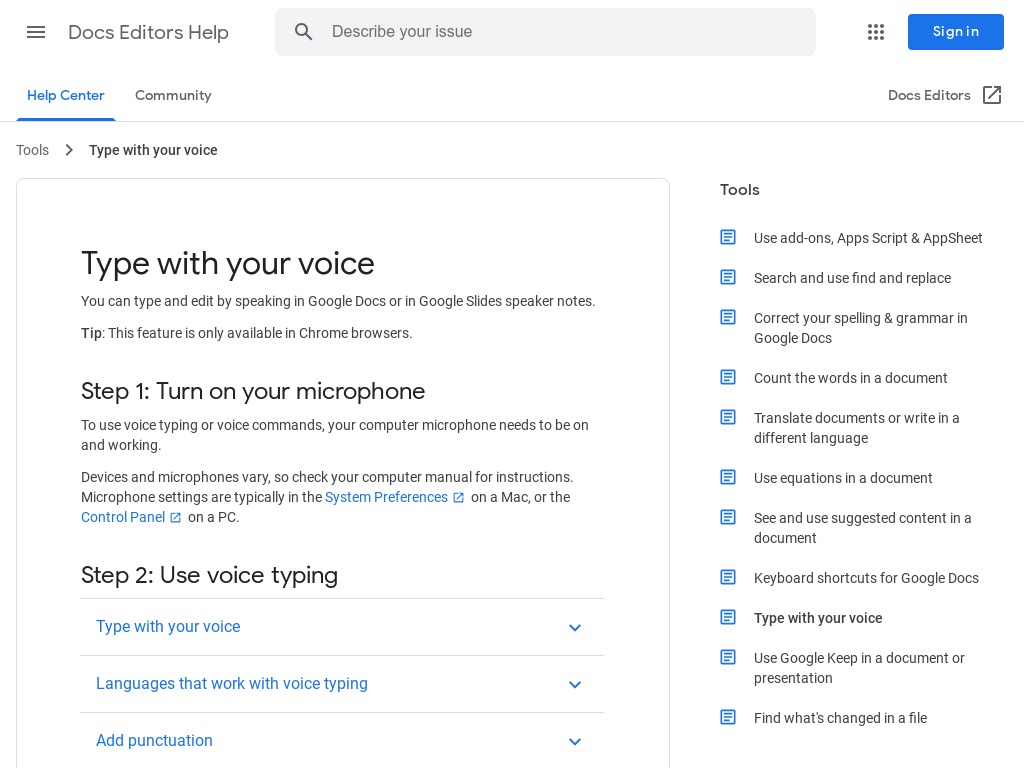Click the article icon beside Keyboard shortcuts
This screenshot has height=768, width=1024.
tap(728, 577)
